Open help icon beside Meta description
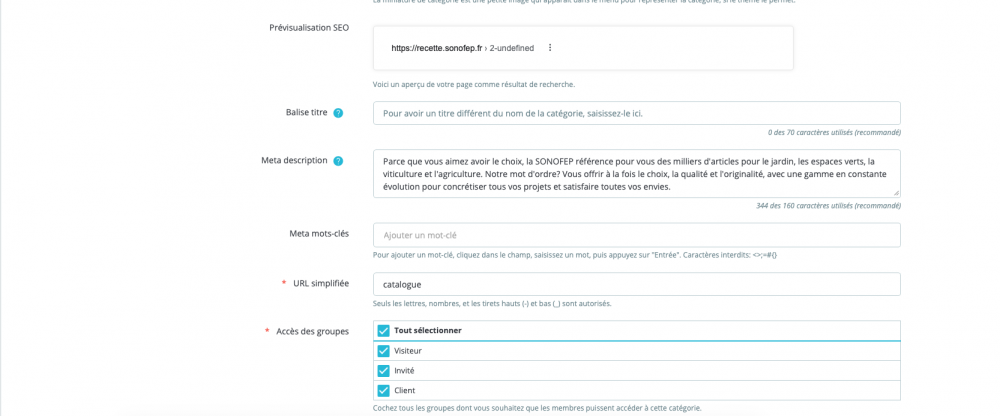 point(338,161)
